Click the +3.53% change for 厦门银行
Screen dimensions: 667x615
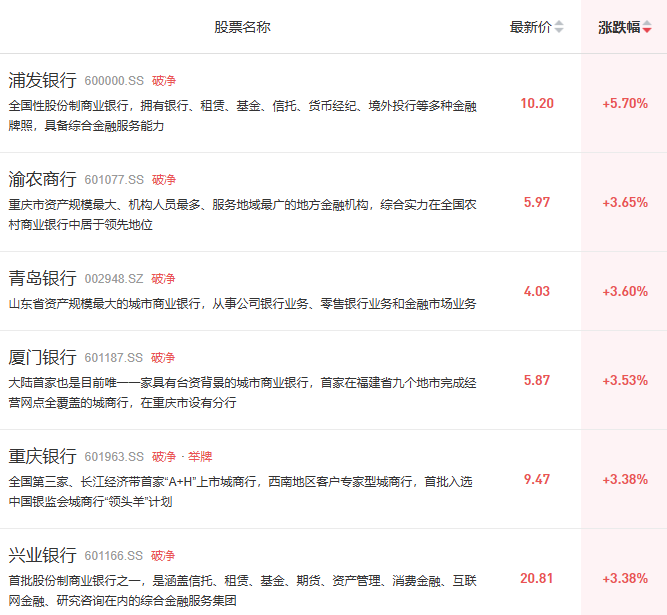[x=625, y=380]
